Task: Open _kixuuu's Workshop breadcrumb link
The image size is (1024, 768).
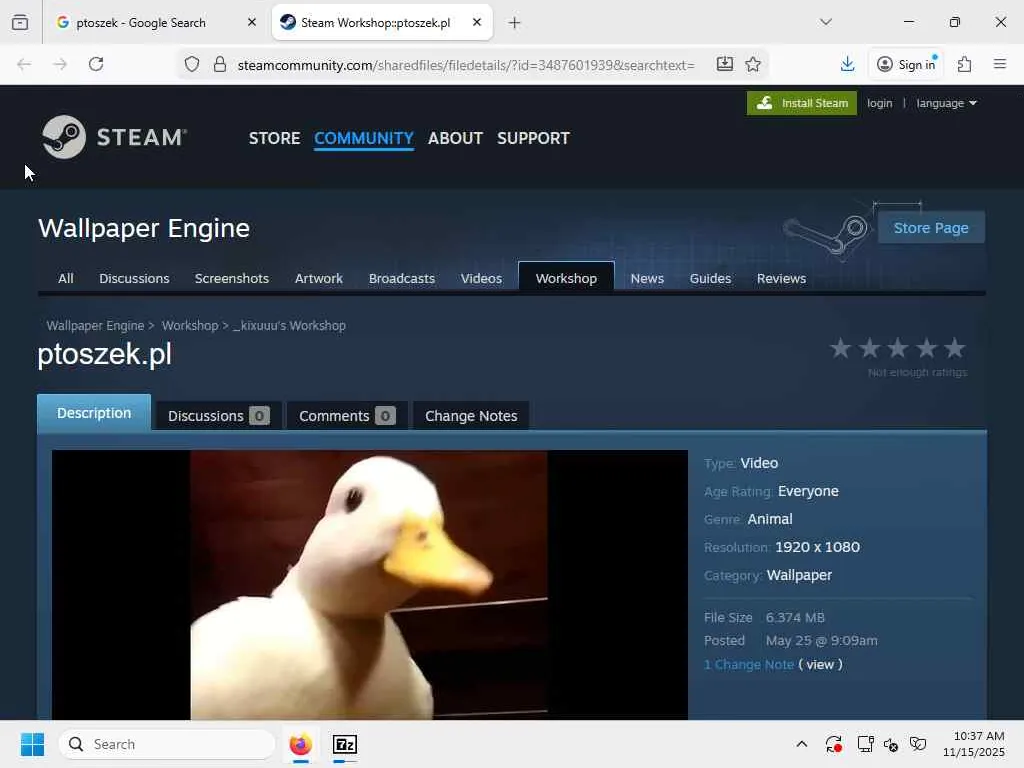Action: point(289,325)
